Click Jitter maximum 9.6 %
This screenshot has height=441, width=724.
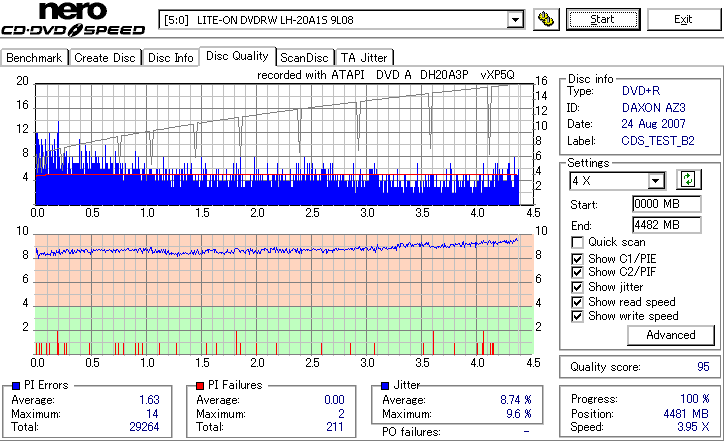coord(519,413)
